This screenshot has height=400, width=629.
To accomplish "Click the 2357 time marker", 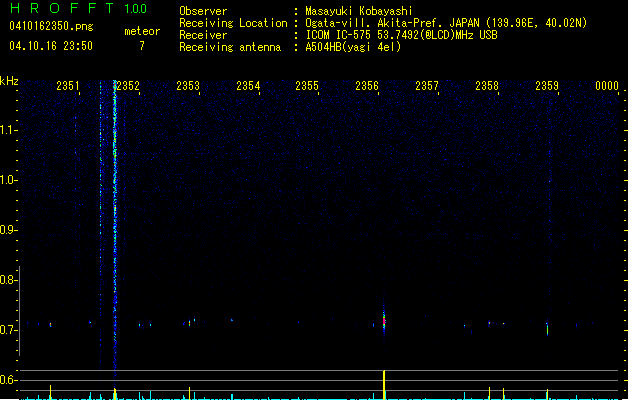I will coord(427,86).
